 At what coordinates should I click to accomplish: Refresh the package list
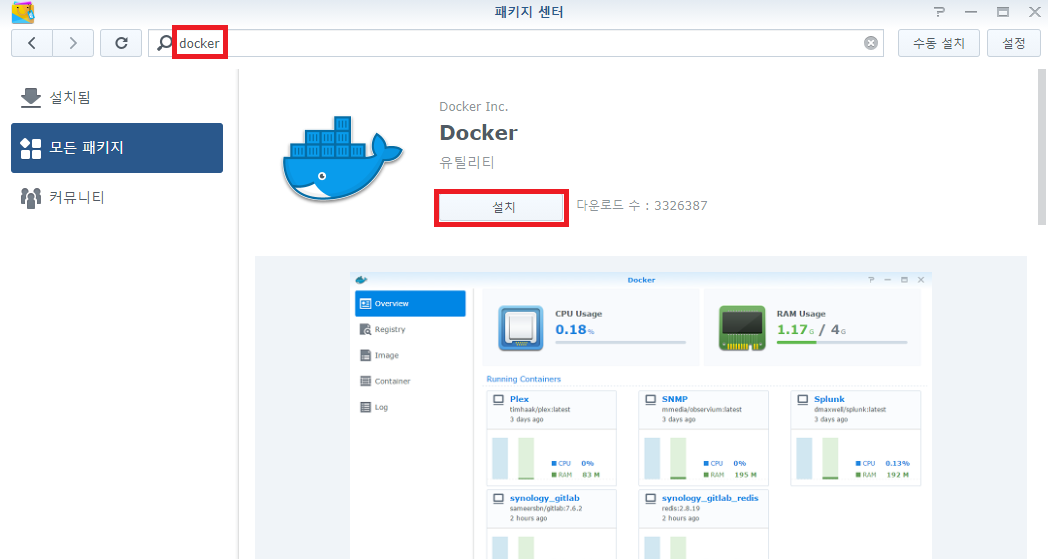click(121, 43)
